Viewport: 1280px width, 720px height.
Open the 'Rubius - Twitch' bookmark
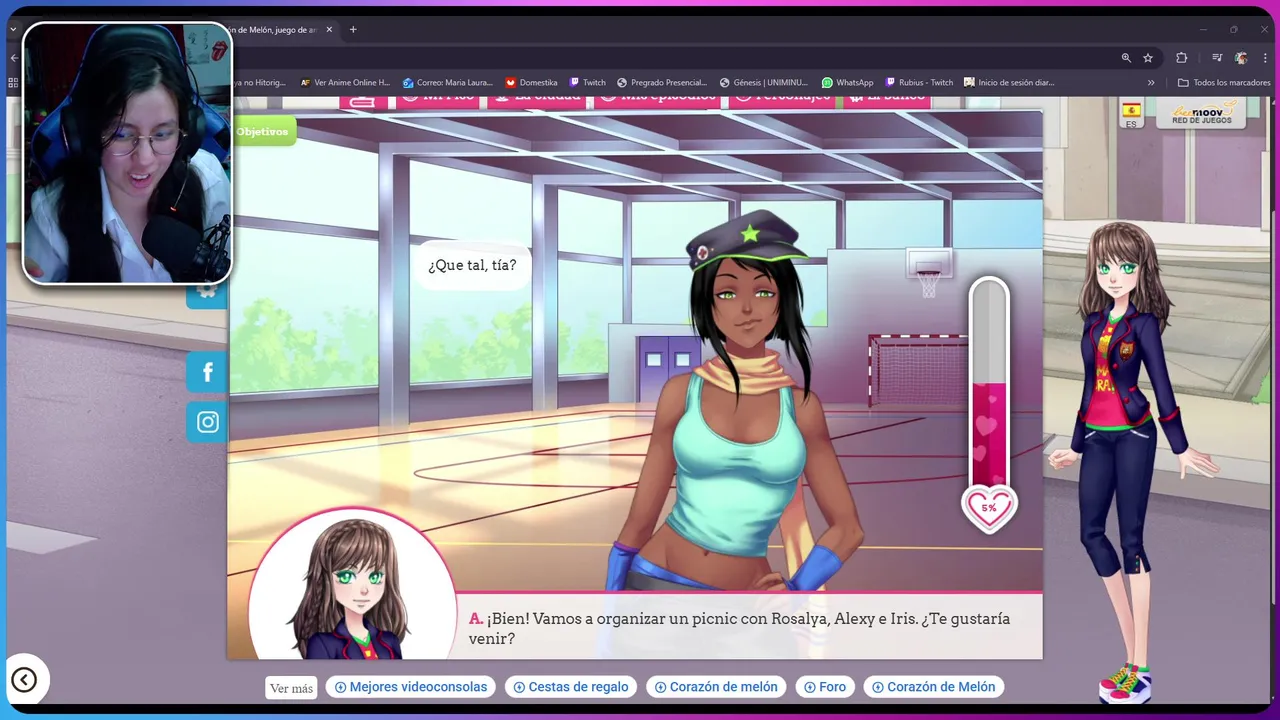coord(919,83)
